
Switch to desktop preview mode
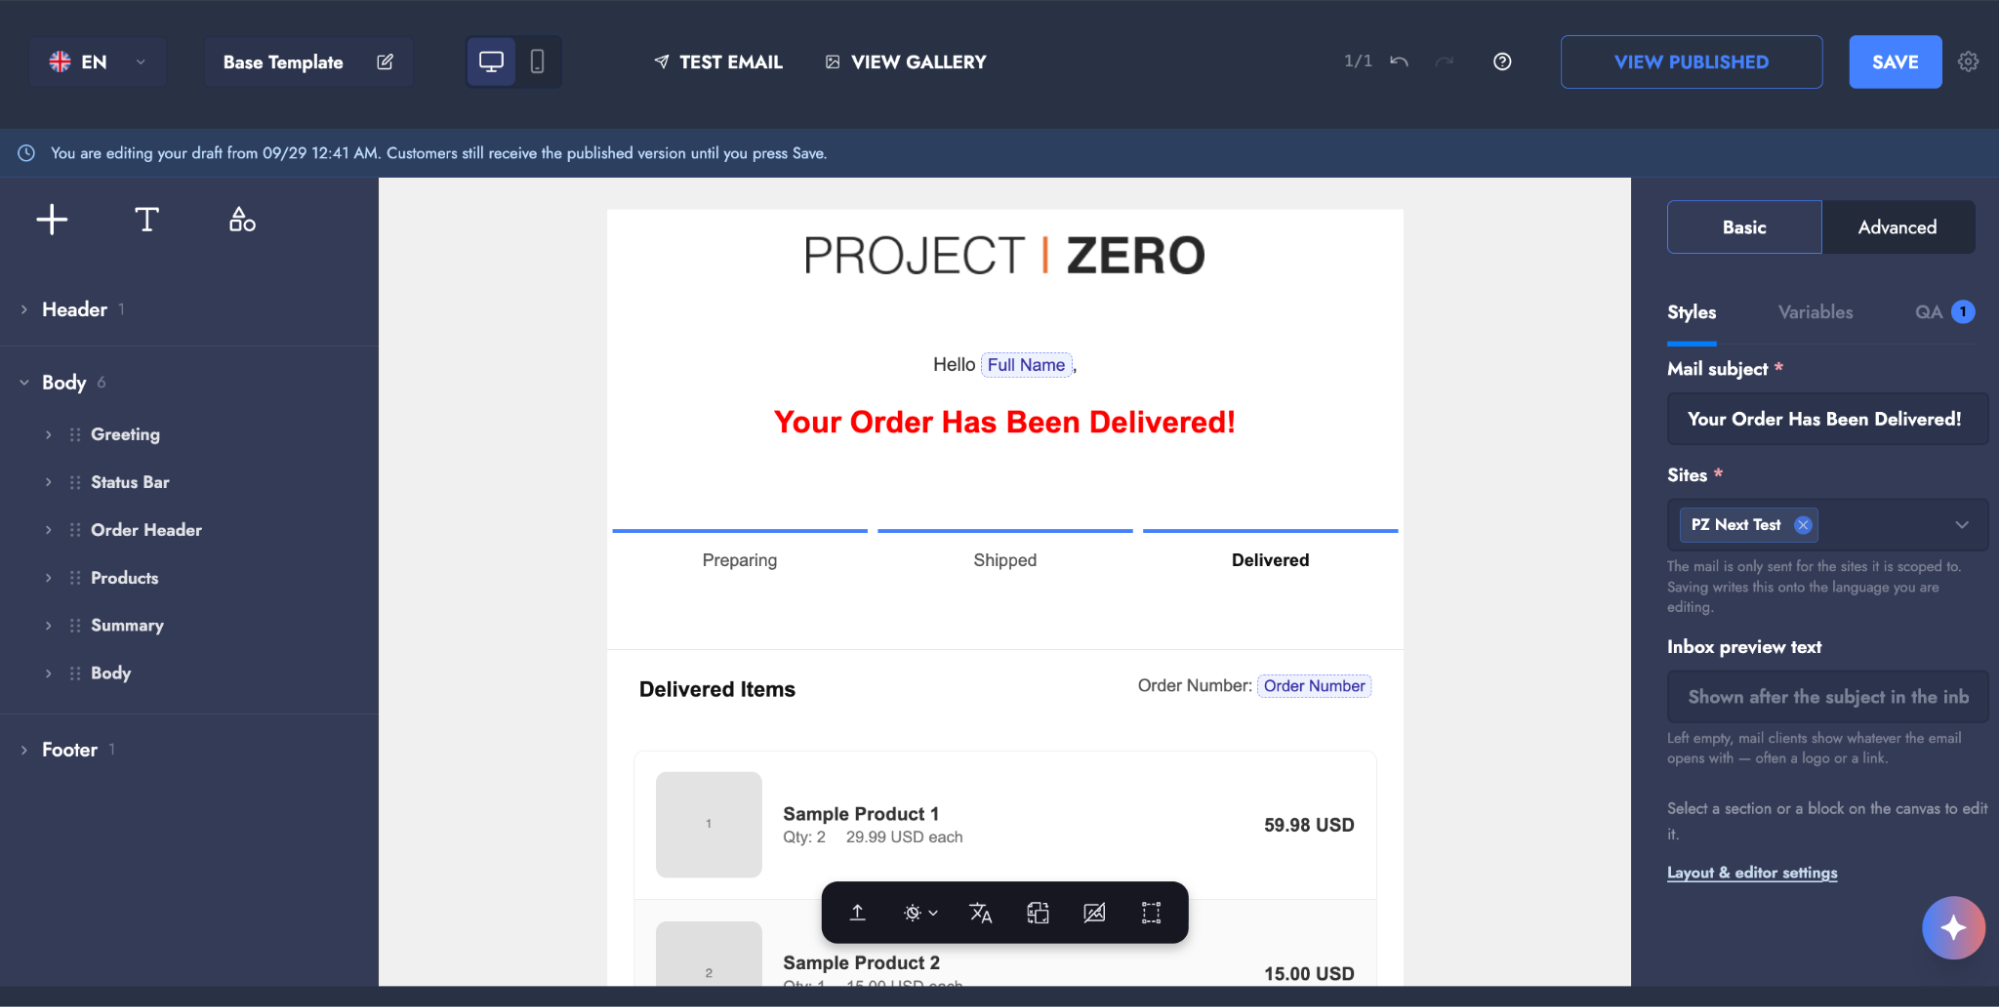tap(491, 62)
